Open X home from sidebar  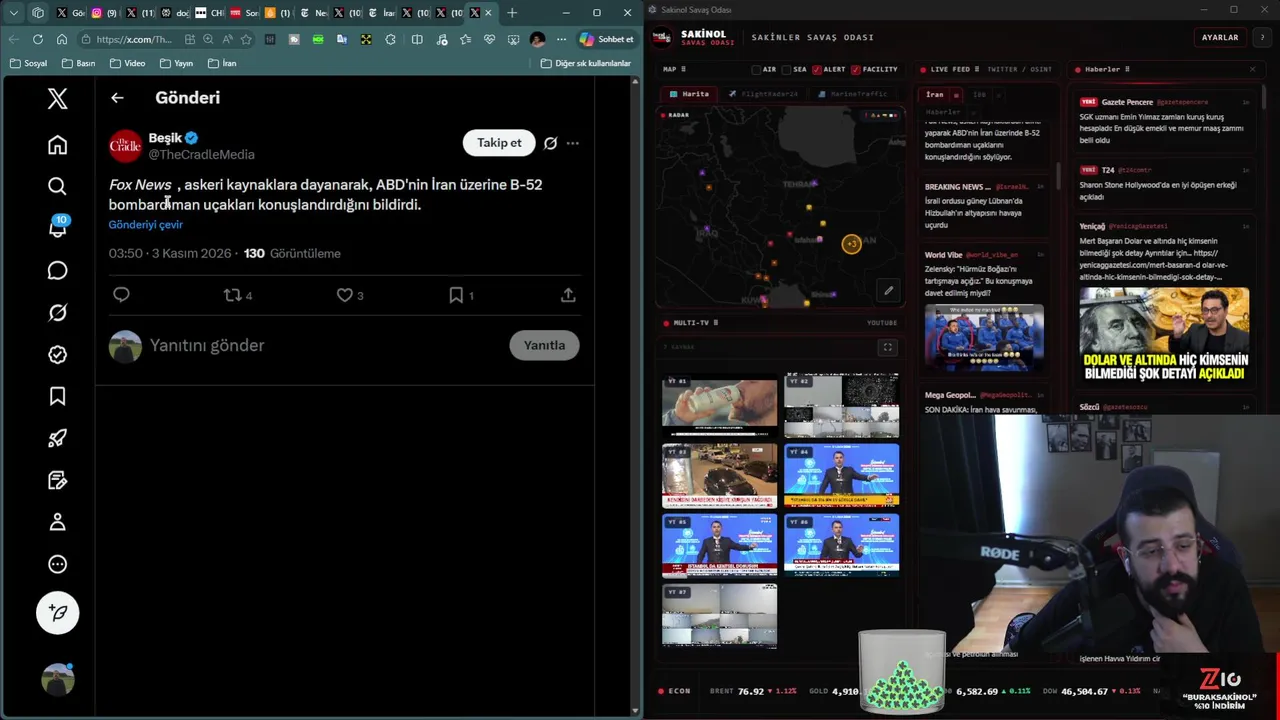pyautogui.click(x=57, y=145)
